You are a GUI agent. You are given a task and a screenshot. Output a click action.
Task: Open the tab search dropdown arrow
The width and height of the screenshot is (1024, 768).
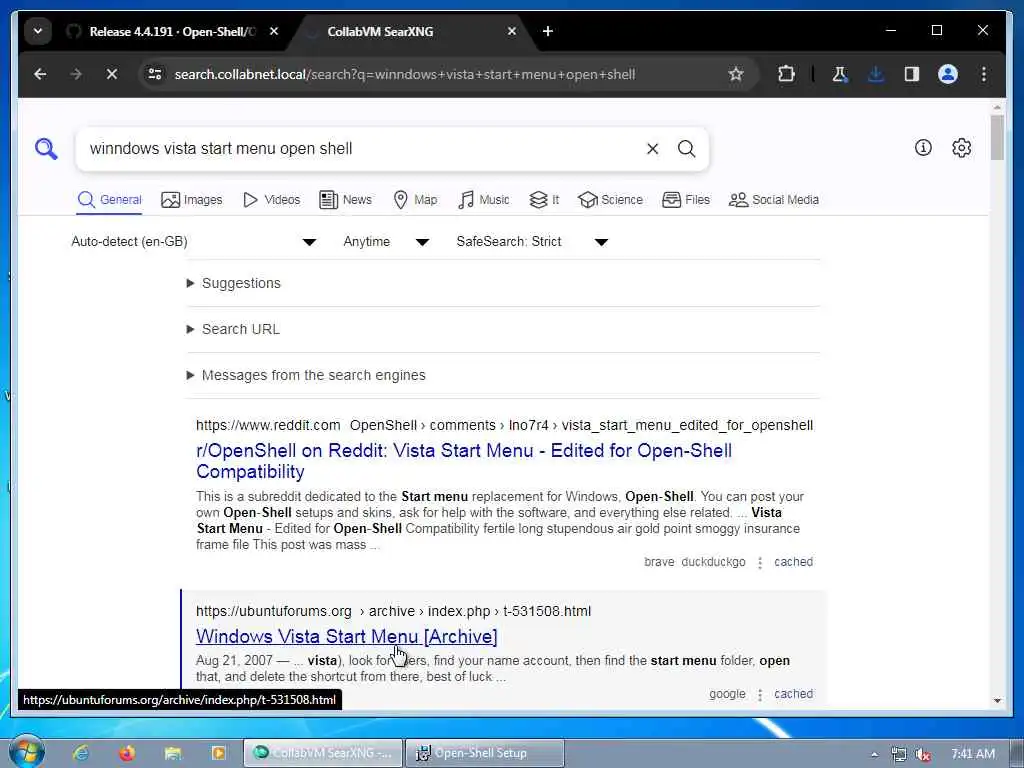38,31
